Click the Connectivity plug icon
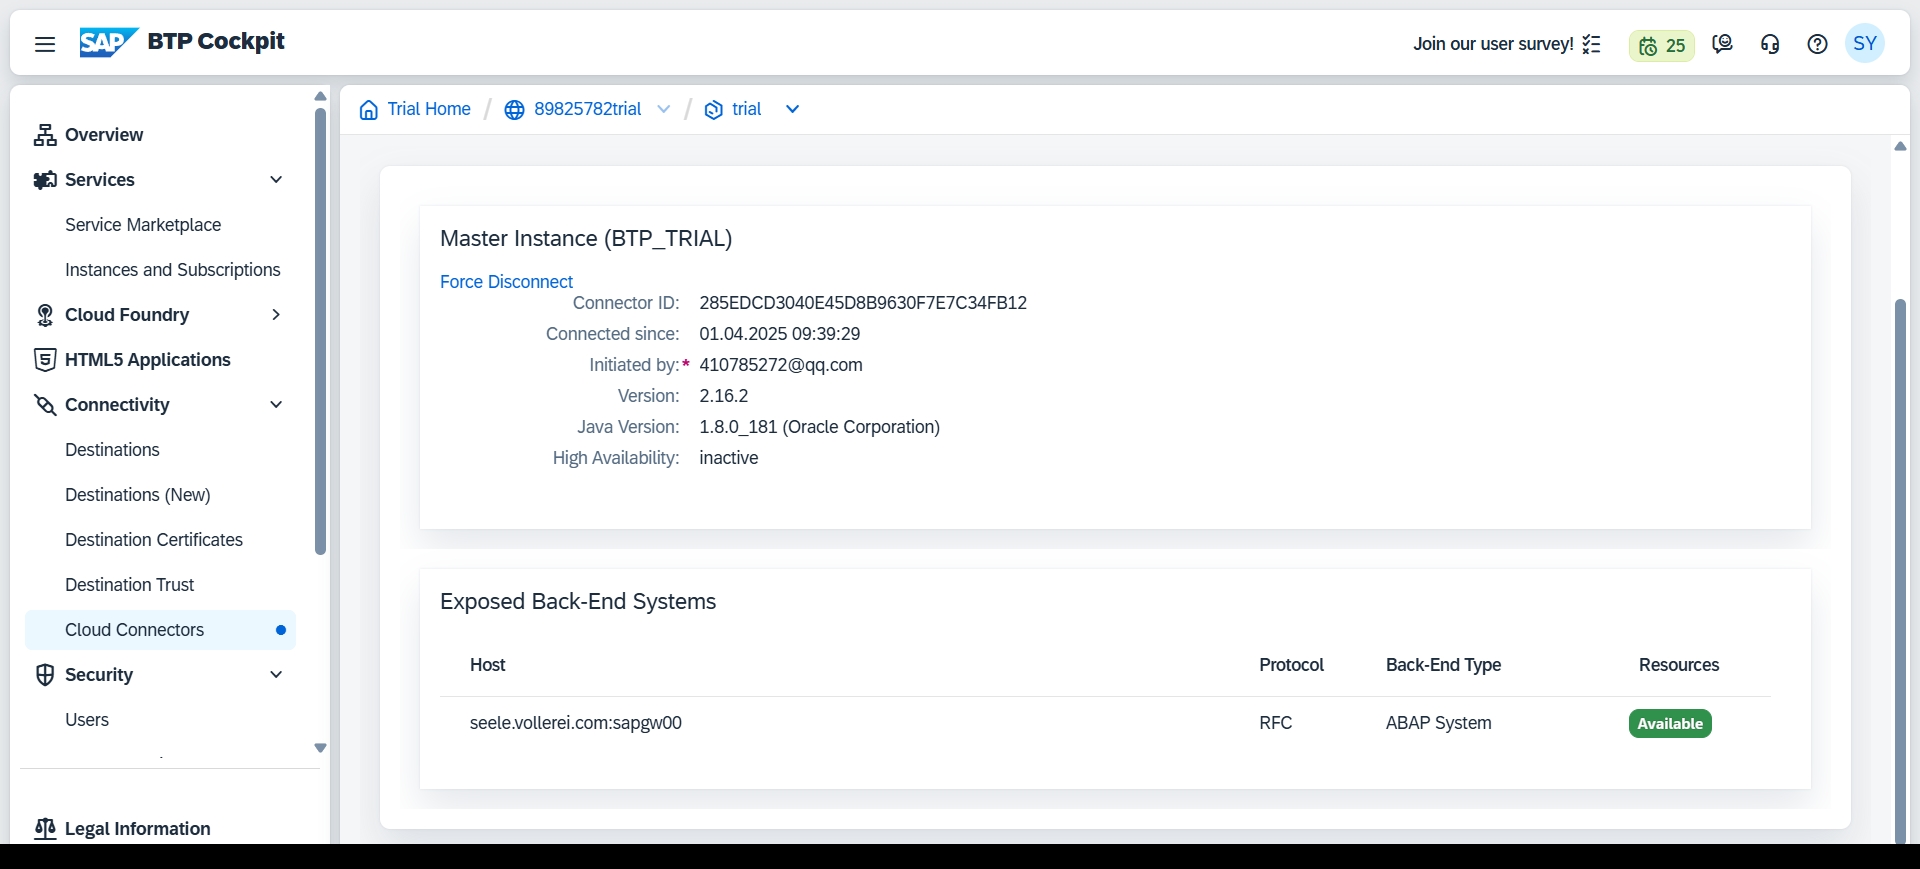 [45, 405]
